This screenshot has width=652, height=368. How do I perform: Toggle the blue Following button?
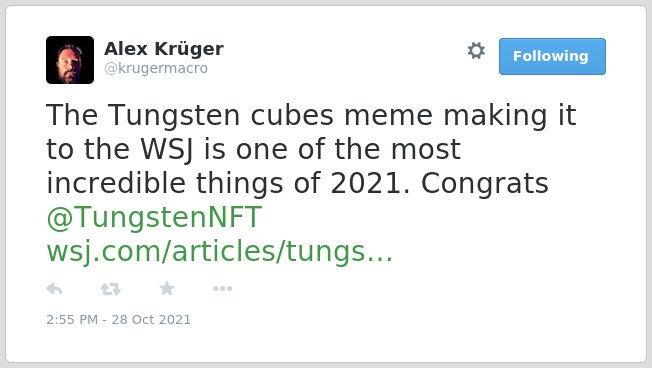point(552,57)
